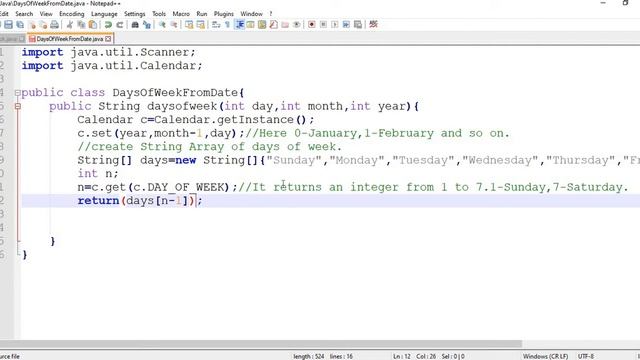The height and width of the screenshot is (360, 640).
Task: Click the 'c.set(year,month-1,day);' statement
Action: [161, 133]
